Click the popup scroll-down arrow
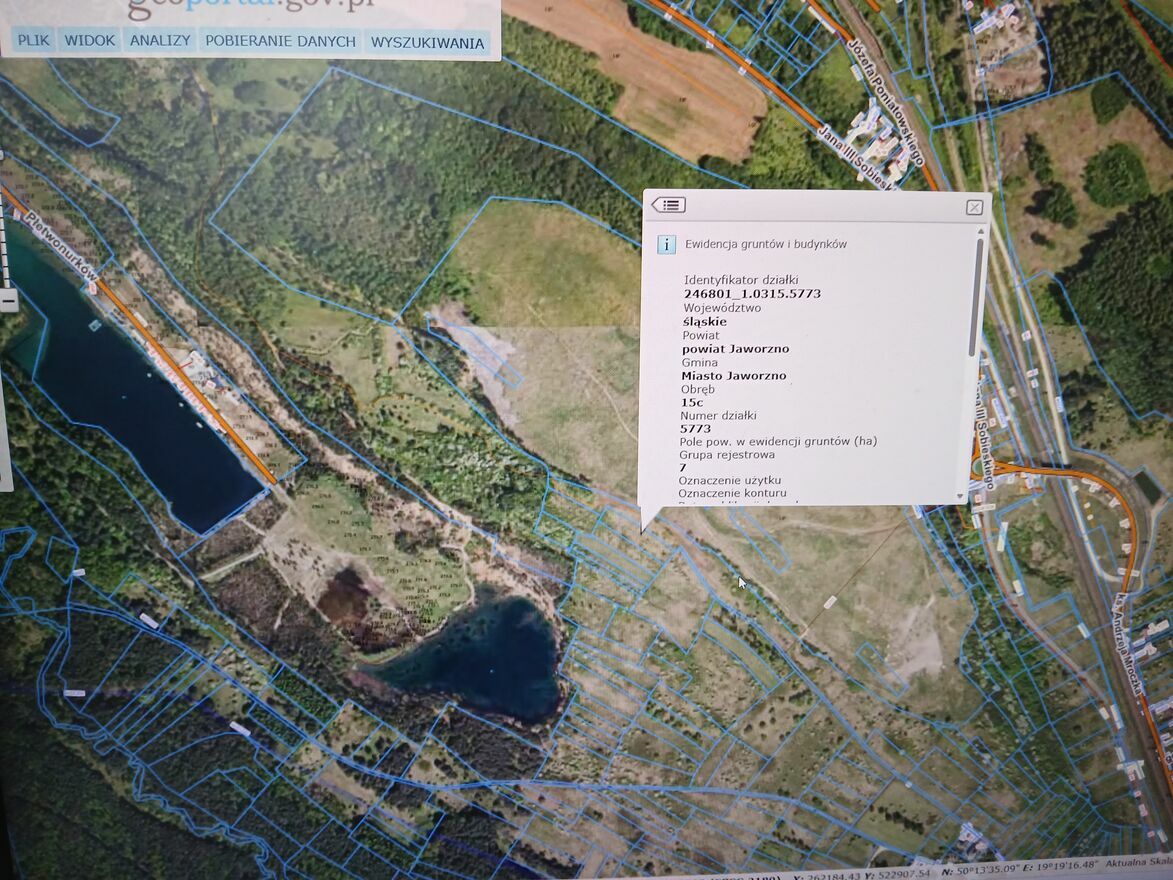 tap(961, 496)
